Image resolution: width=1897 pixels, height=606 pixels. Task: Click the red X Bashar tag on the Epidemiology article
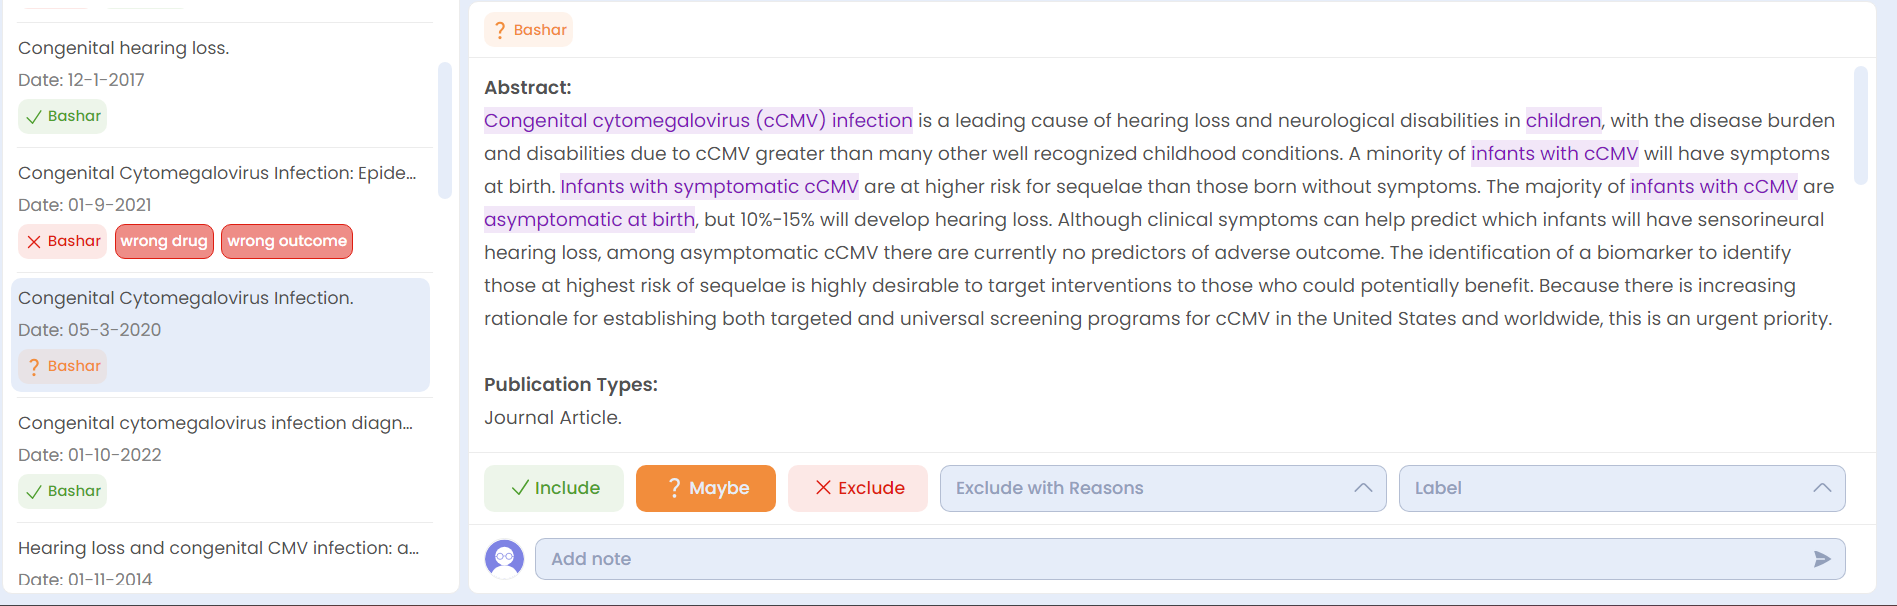(x=63, y=241)
